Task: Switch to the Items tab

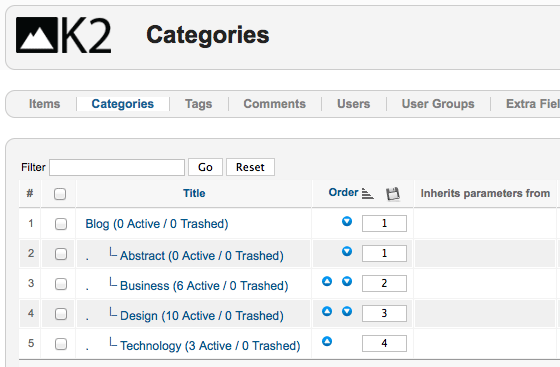Action: coord(44,104)
